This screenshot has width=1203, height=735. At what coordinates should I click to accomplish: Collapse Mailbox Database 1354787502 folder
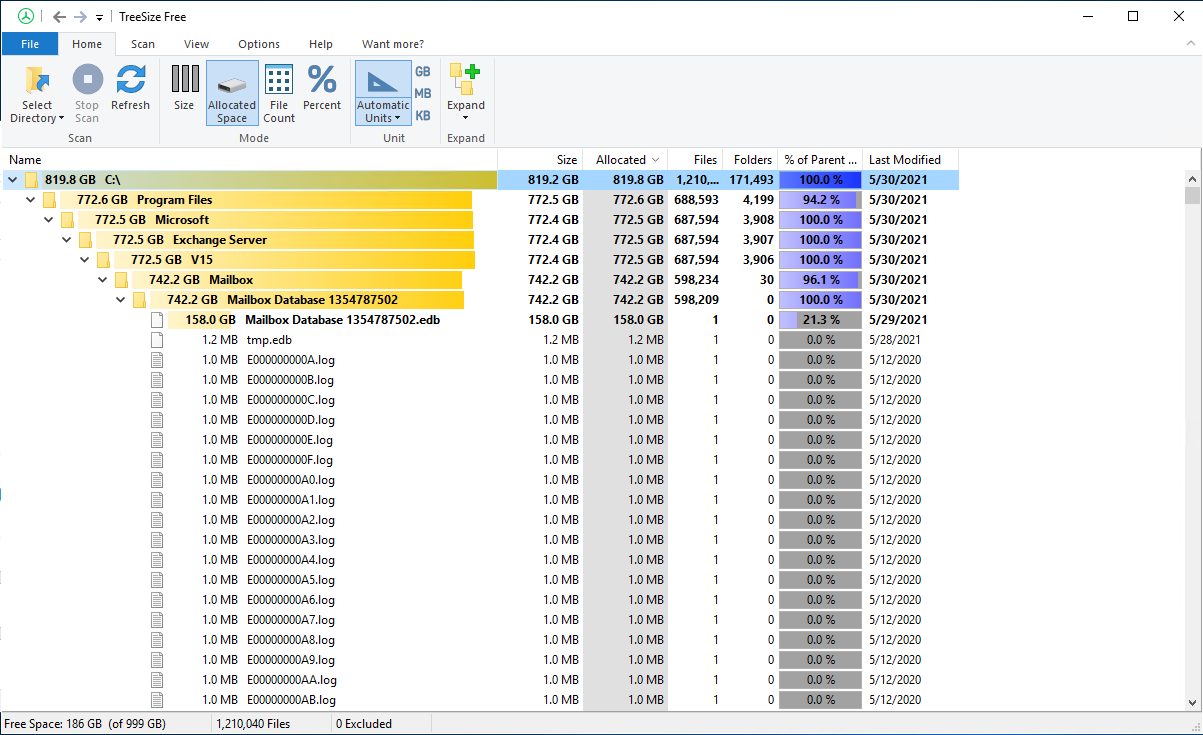tap(121, 300)
